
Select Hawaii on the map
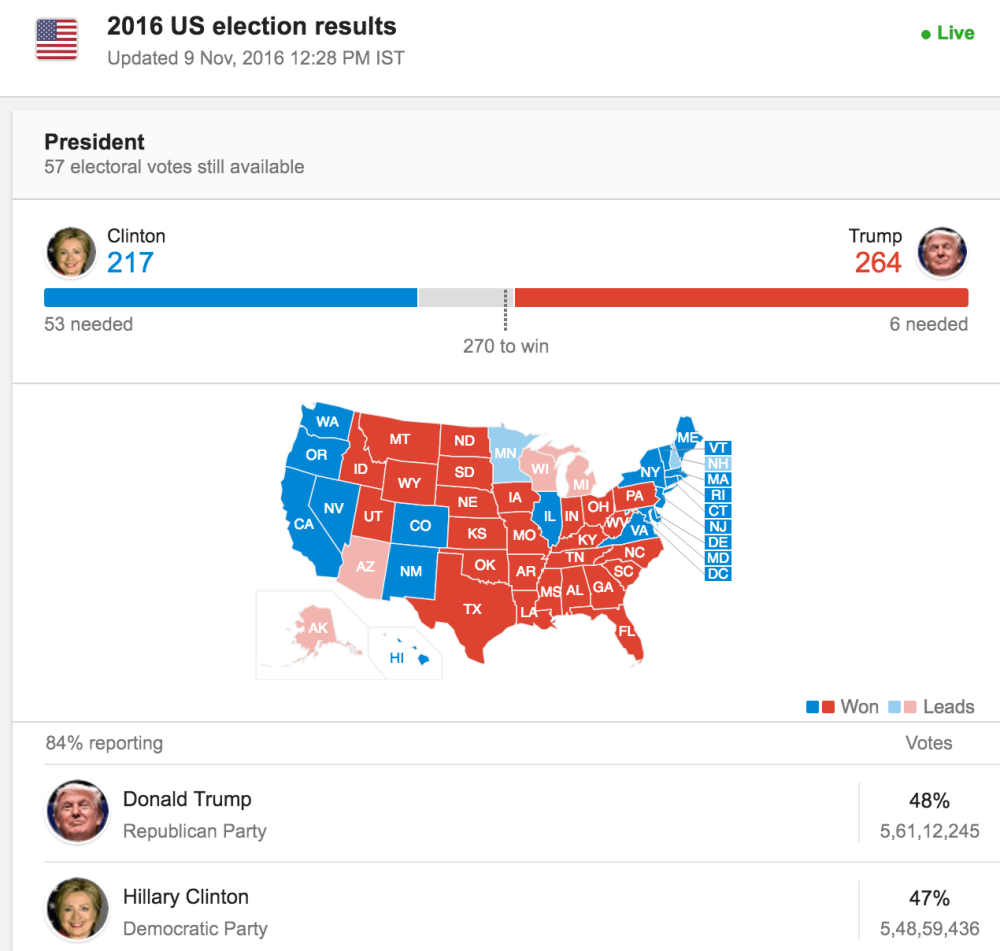tap(397, 658)
